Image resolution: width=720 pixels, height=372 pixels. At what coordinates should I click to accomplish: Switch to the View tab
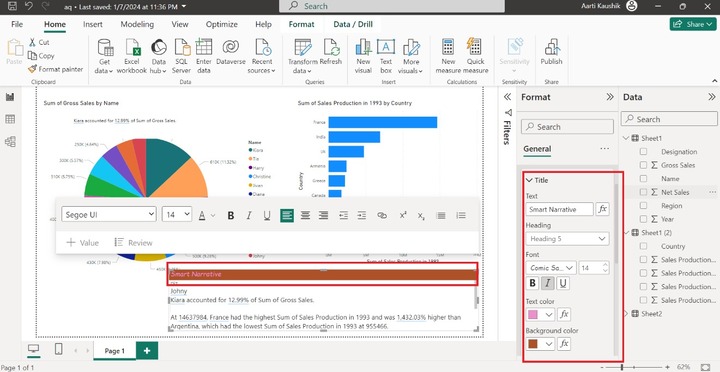[180, 24]
